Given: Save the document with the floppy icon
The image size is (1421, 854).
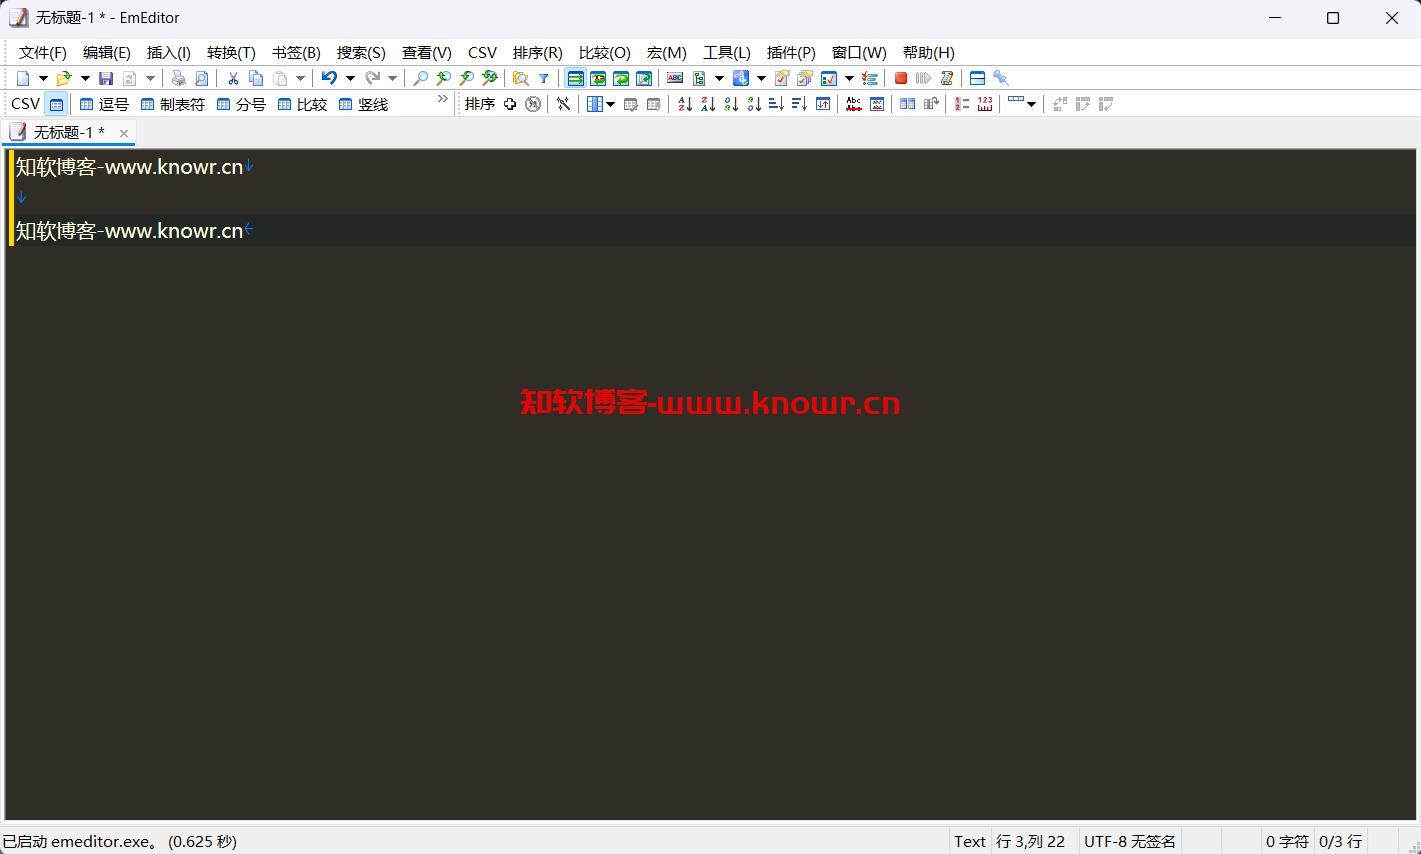Looking at the screenshot, I should [x=106, y=78].
